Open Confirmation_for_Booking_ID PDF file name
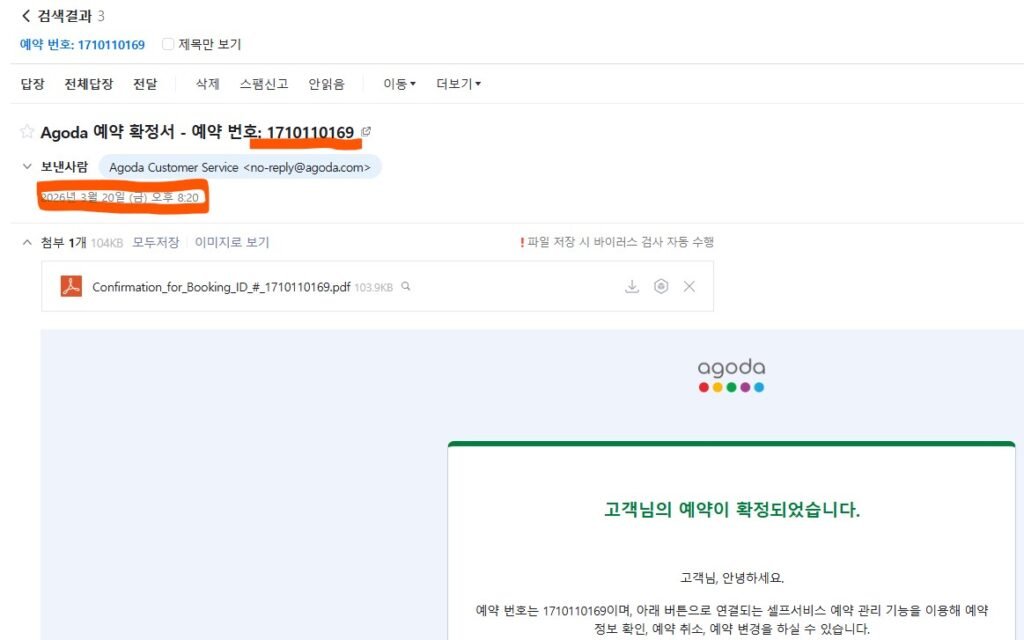Image resolution: width=1024 pixels, height=640 pixels. click(x=221, y=287)
